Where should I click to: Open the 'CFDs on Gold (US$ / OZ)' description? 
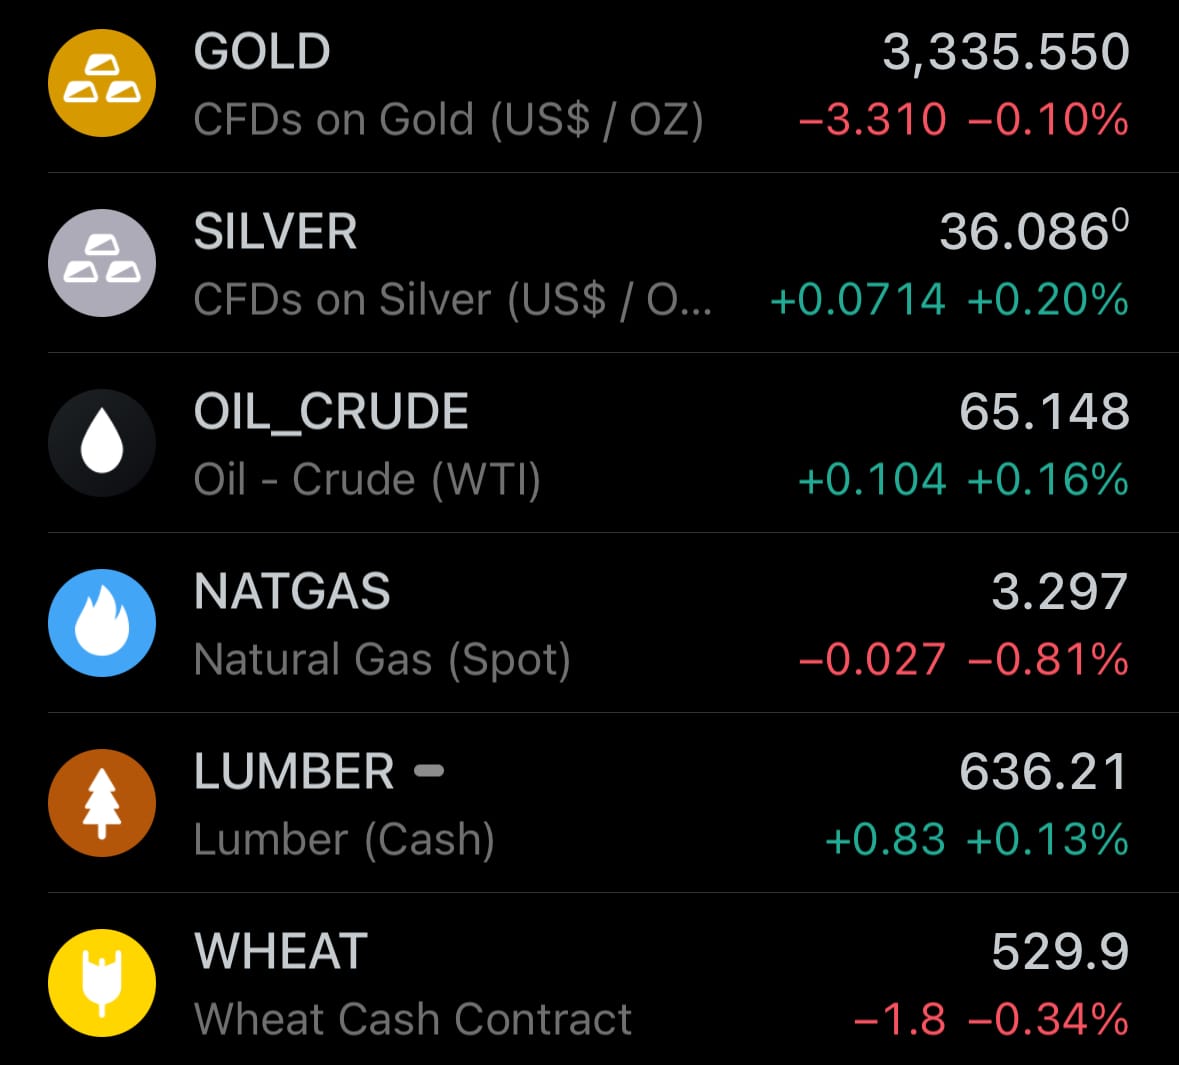448,120
